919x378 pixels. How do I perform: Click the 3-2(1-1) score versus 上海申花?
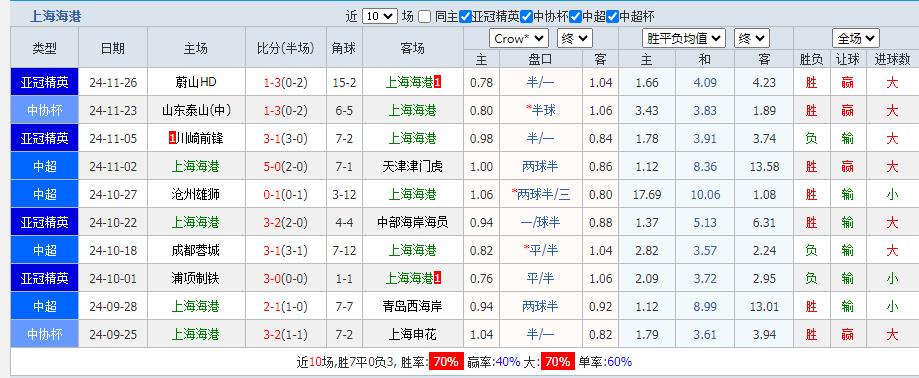(x=285, y=335)
